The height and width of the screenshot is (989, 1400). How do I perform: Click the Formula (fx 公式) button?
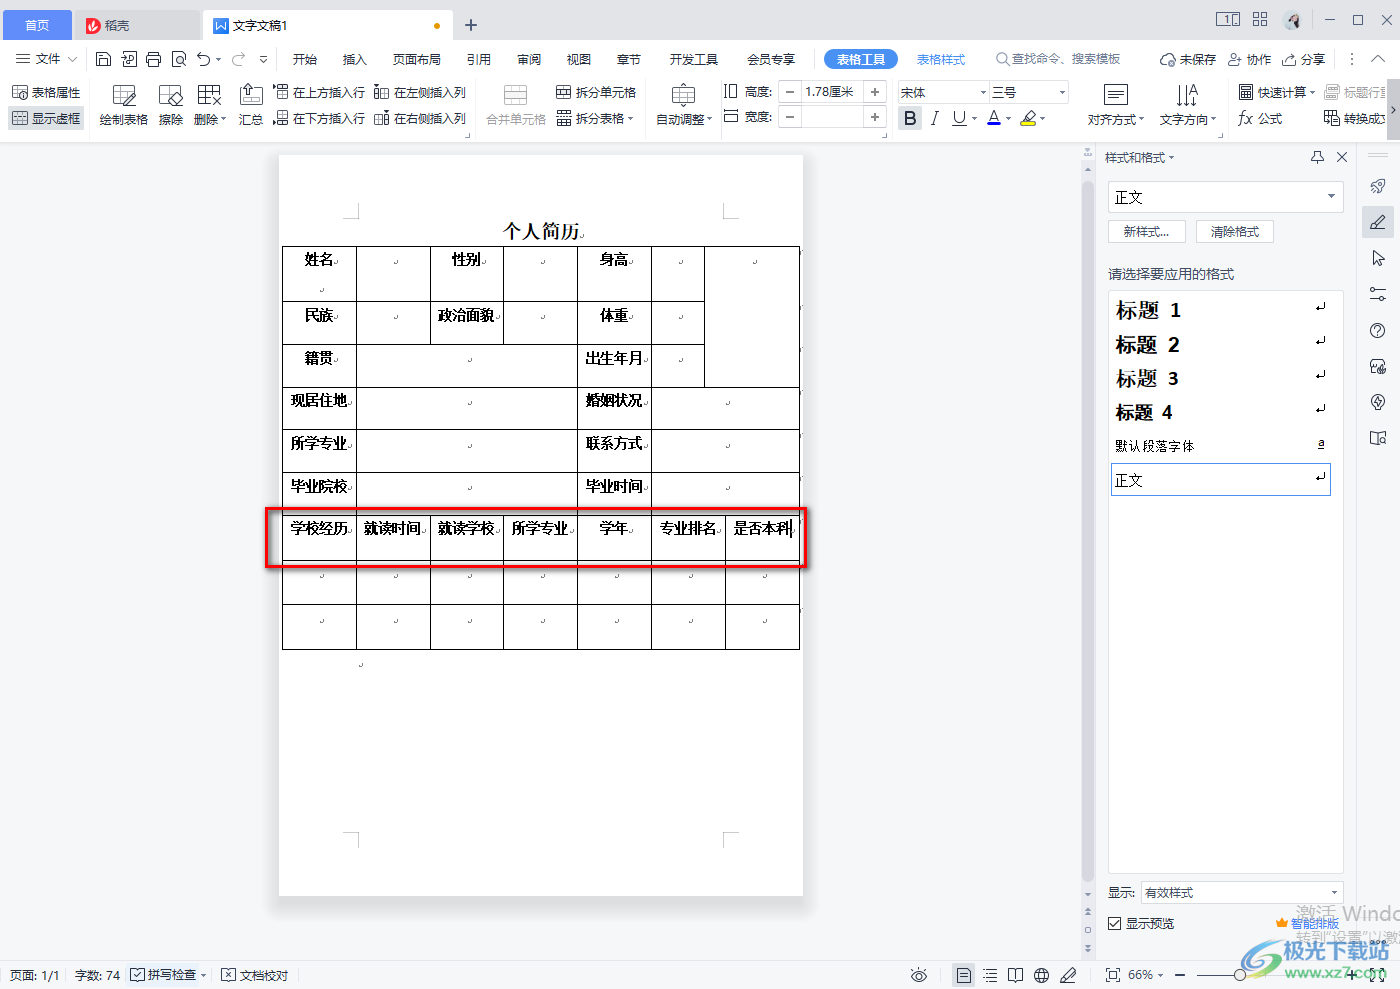pyautogui.click(x=1260, y=118)
